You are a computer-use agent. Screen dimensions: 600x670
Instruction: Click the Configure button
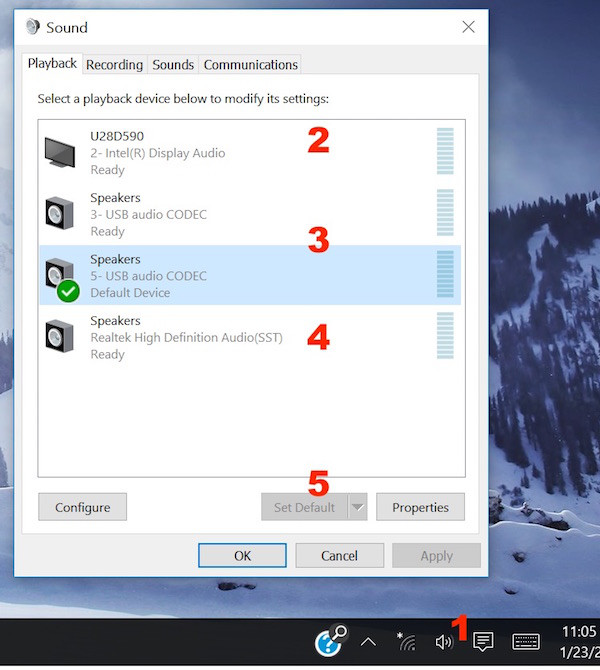pos(82,507)
